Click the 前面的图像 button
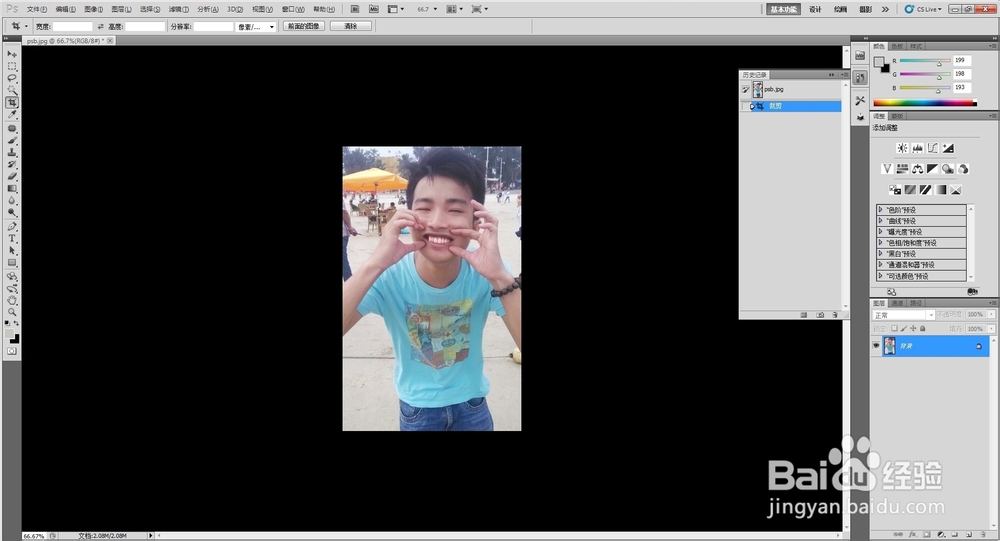1000x541 pixels. click(x=304, y=26)
